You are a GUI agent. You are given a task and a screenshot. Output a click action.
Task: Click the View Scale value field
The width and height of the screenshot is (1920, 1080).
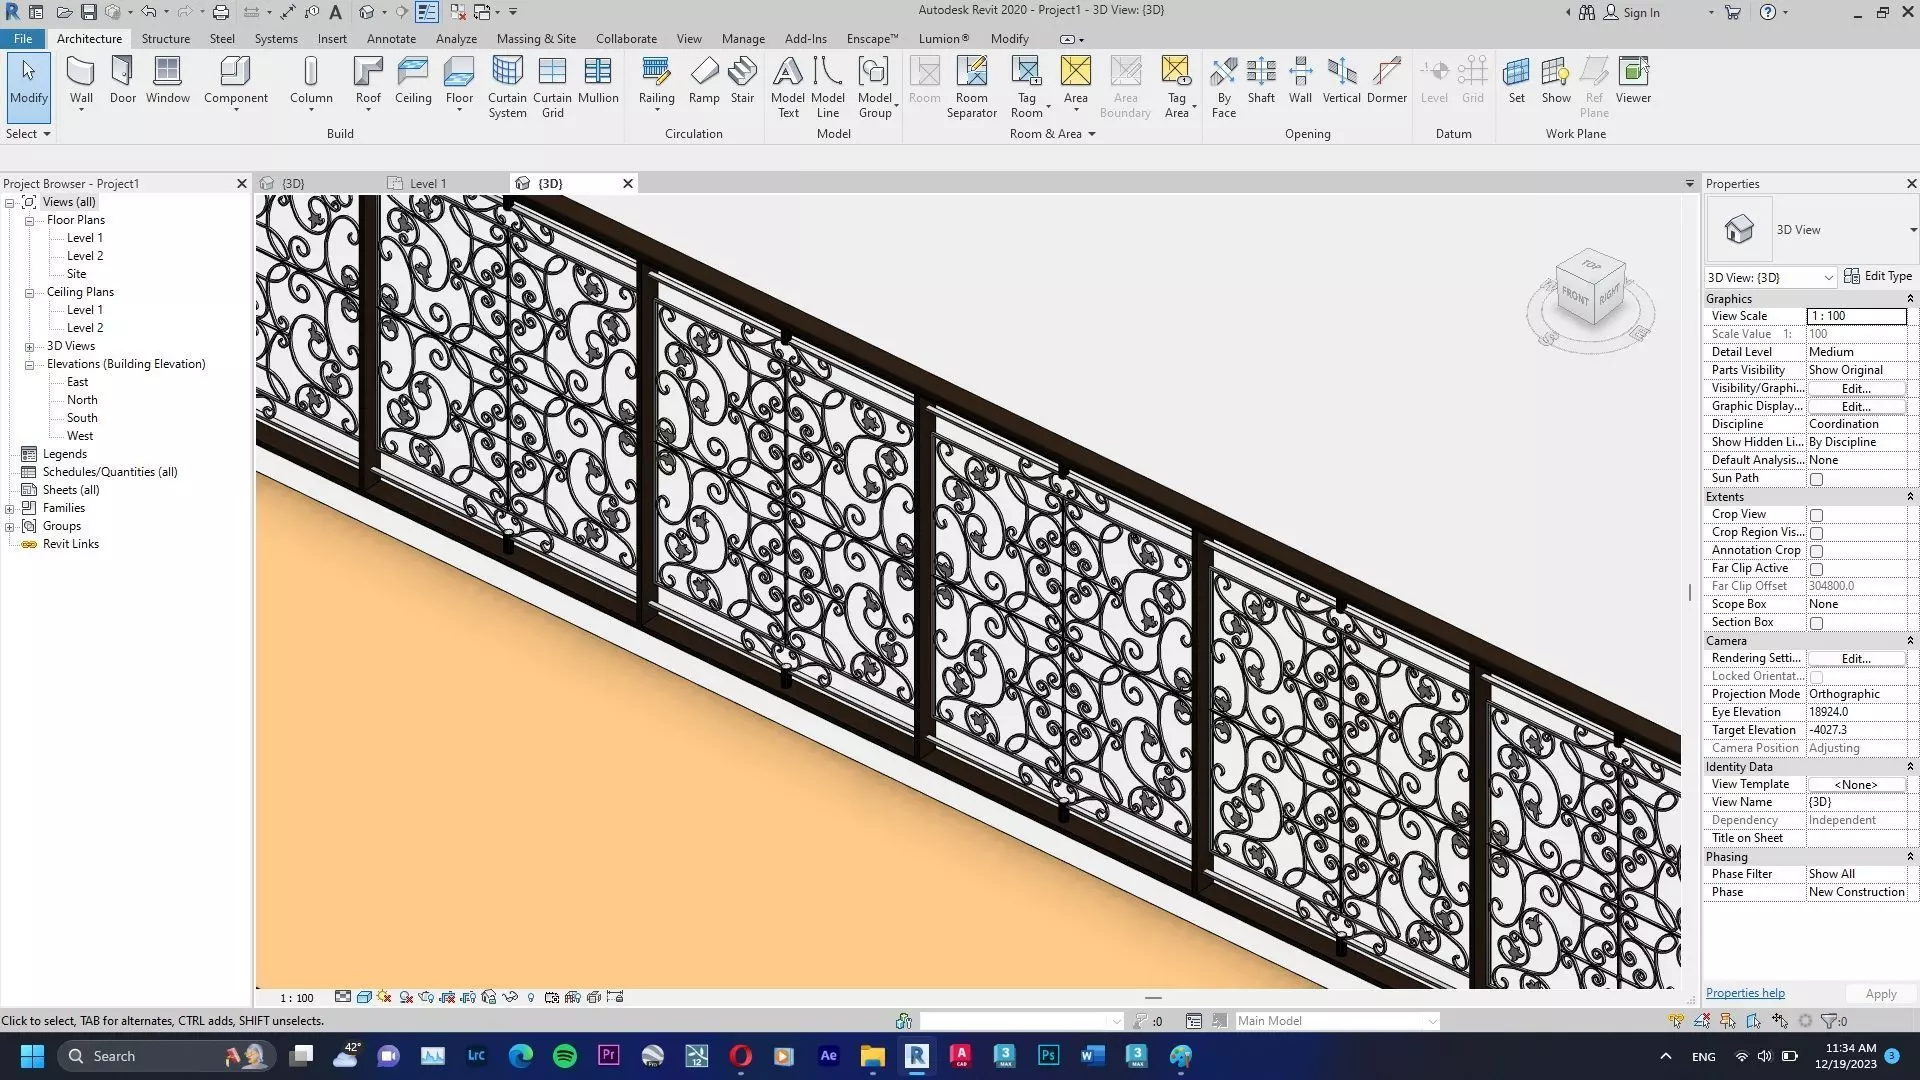(1856, 316)
